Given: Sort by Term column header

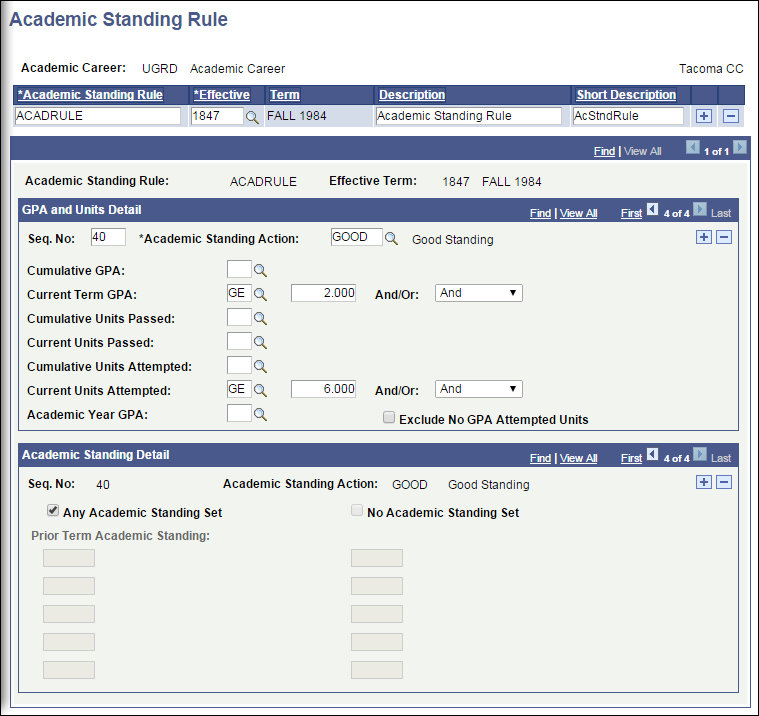Looking at the screenshot, I should (285, 94).
